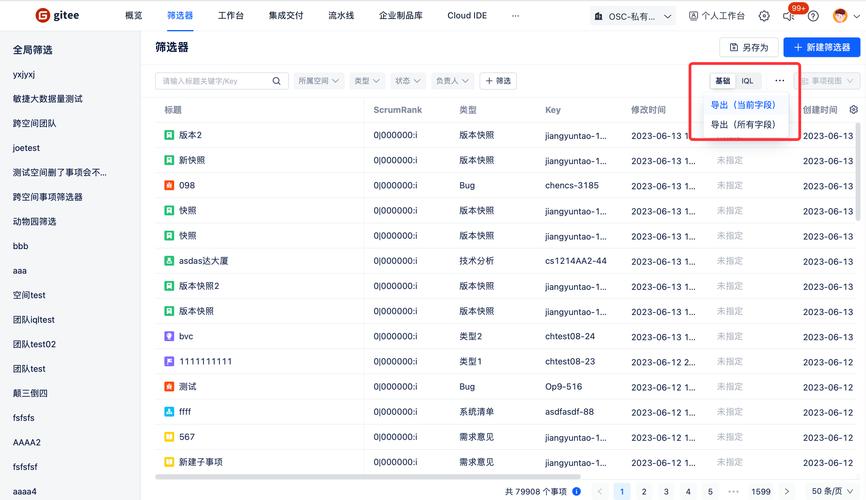The width and height of the screenshot is (866, 500).
Task: Select 敏捷大数据量测试 saved filter
Action: pyautogui.click(x=47, y=99)
